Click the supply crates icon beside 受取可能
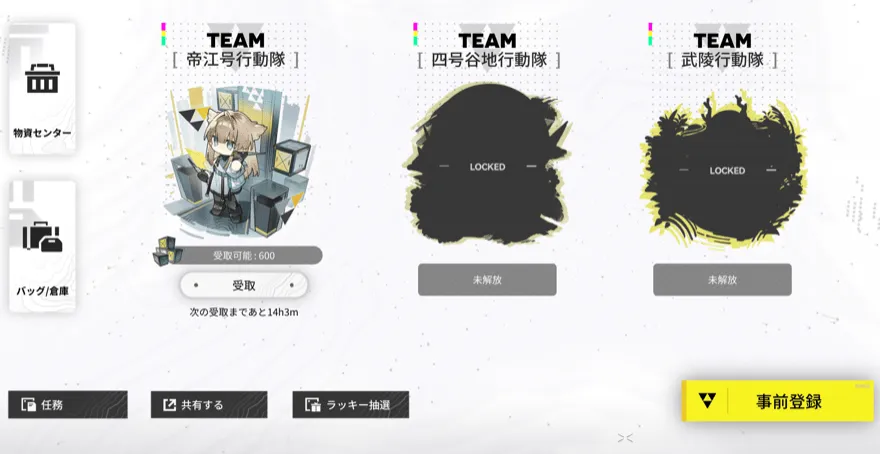The image size is (880, 454). (x=167, y=250)
